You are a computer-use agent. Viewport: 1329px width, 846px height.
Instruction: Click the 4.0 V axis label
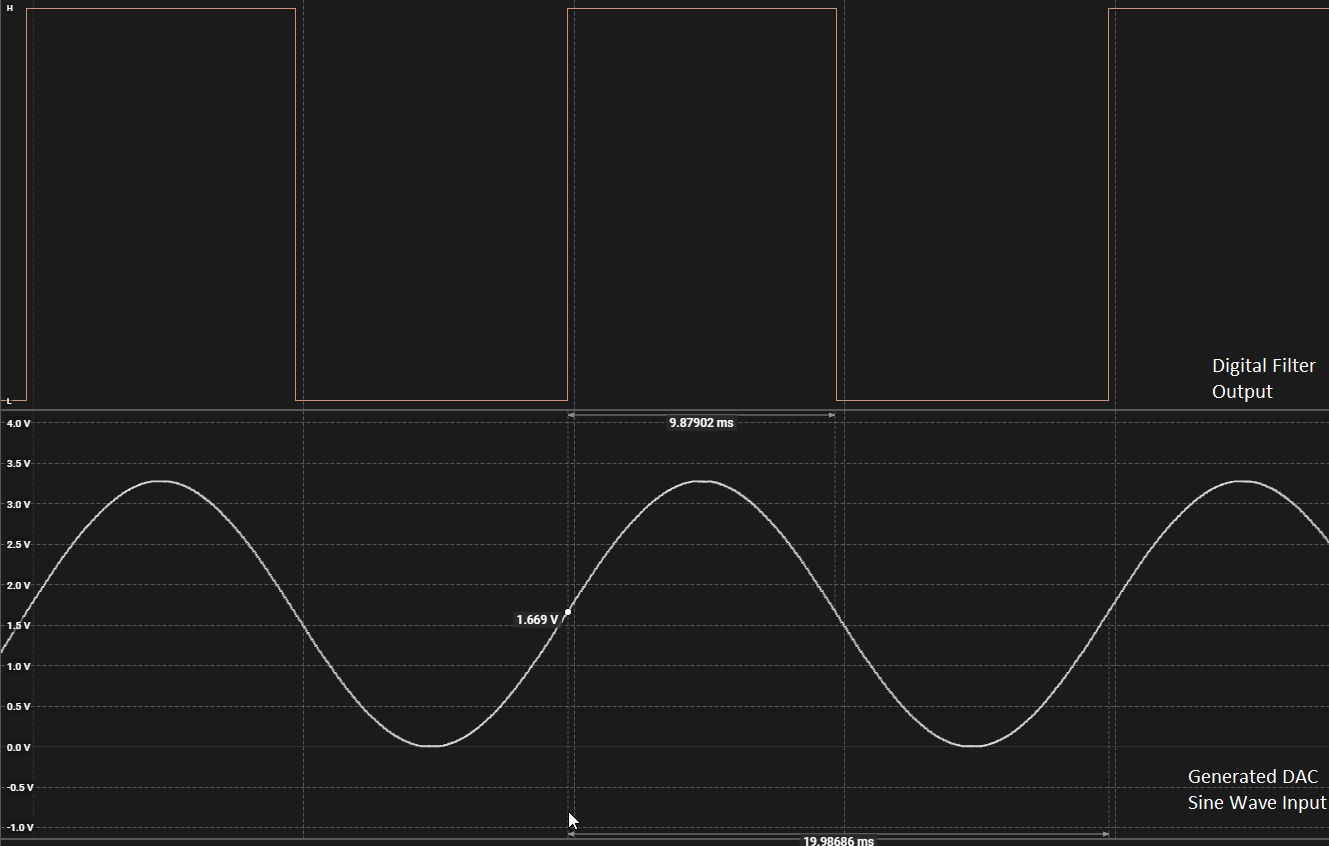point(19,423)
